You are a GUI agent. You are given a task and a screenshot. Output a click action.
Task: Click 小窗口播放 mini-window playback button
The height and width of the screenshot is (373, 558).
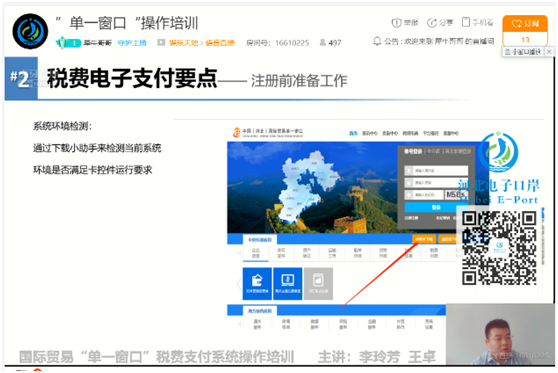[x=523, y=52]
